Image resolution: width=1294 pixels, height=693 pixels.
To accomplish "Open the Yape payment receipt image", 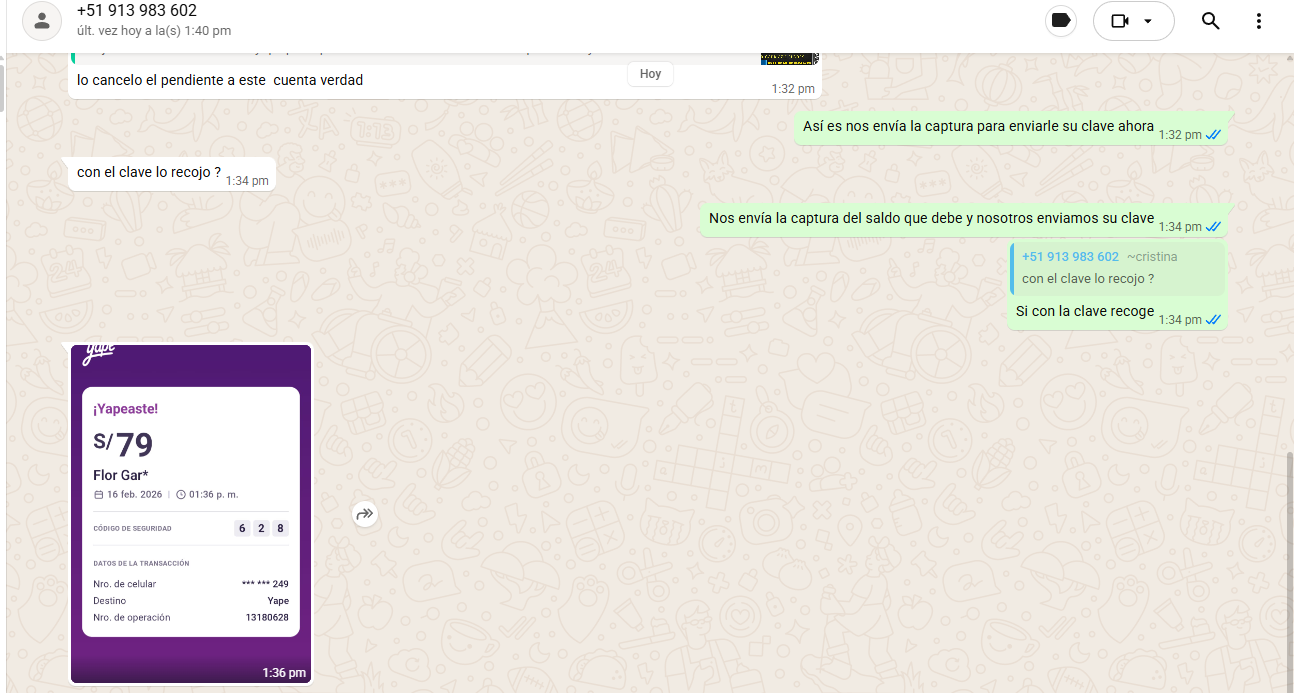I will tap(191, 512).
